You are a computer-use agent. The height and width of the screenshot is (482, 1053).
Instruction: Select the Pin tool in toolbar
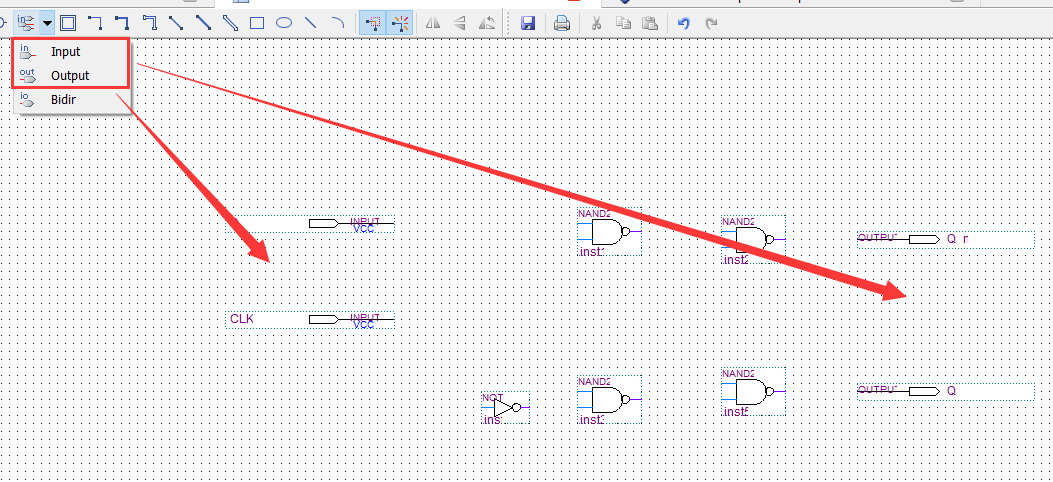coord(26,23)
